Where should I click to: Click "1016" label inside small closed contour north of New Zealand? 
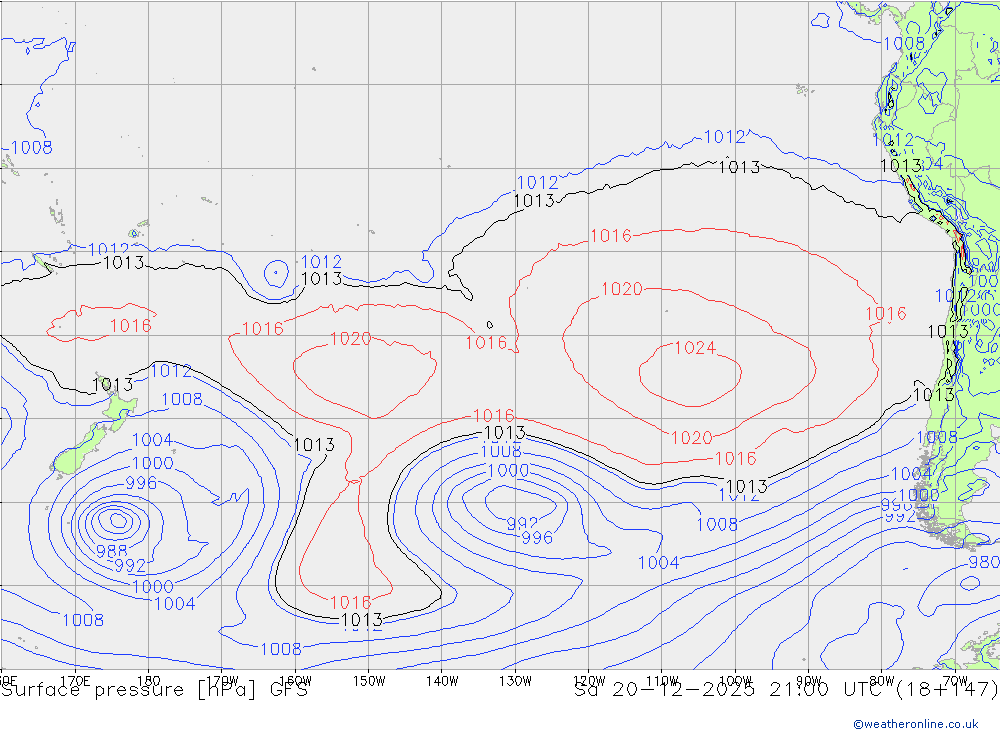(131, 326)
